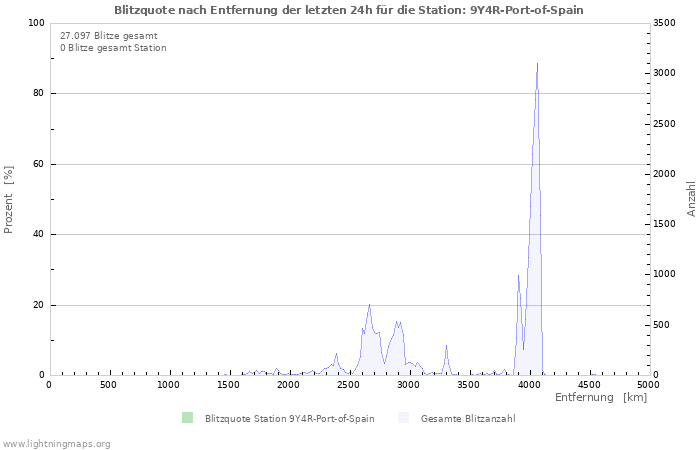Image resolution: width=700 pixels, height=450 pixels.
Task: Click the chart title mentioning 9Y4R-Port-of-Spain
Action: pyautogui.click(x=349, y=9)
